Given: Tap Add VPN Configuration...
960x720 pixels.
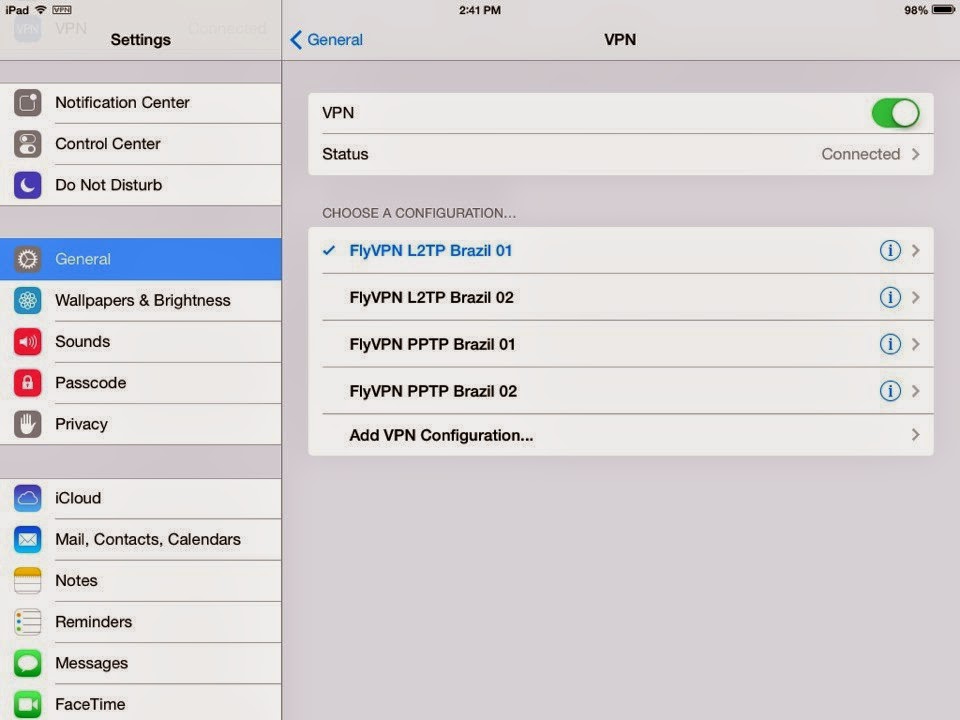Looking at the screenshot, I should coord(621,435).
